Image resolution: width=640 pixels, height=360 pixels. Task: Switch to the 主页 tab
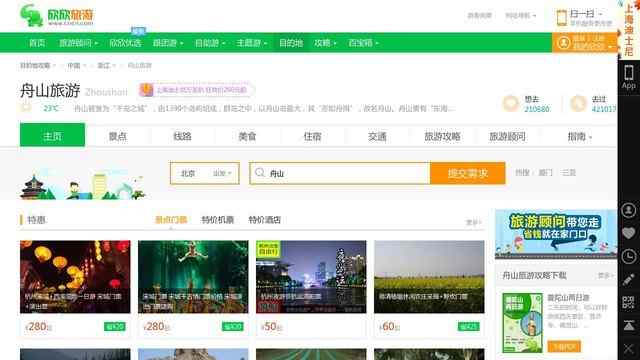point(52,135)
